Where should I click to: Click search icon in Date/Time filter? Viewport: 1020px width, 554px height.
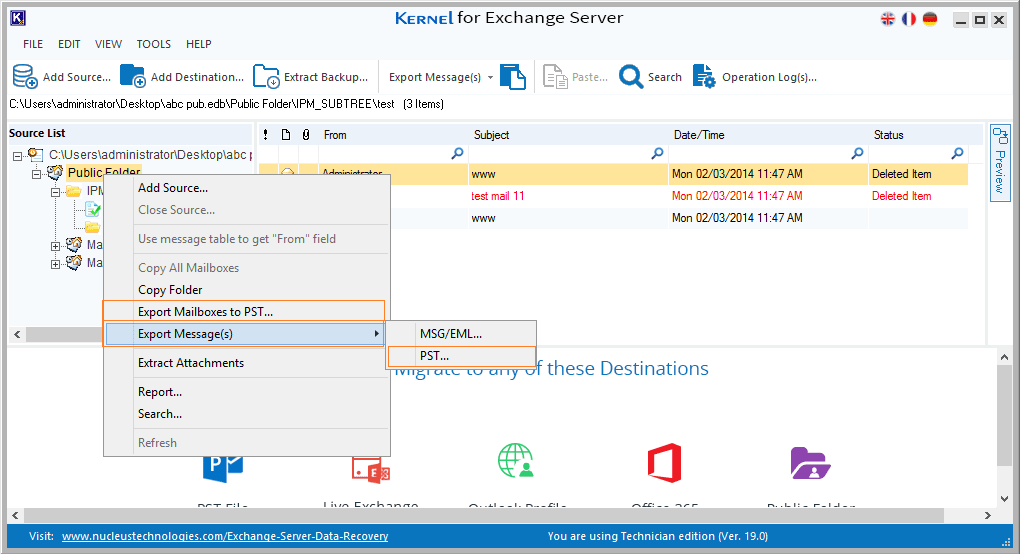[857, 153]
